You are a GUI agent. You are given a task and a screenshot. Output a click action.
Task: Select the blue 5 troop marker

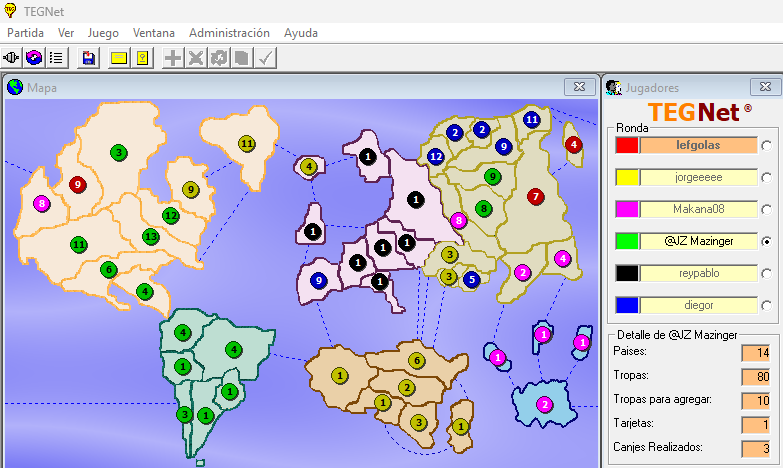(x=471, y=280)
